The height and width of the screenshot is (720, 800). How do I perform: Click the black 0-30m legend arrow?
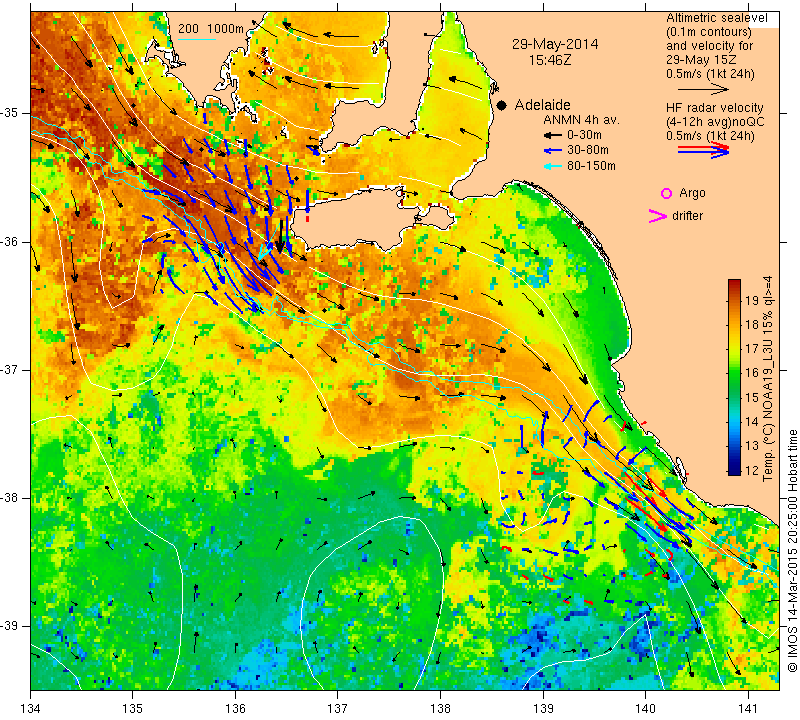click(x=552, y=135)
